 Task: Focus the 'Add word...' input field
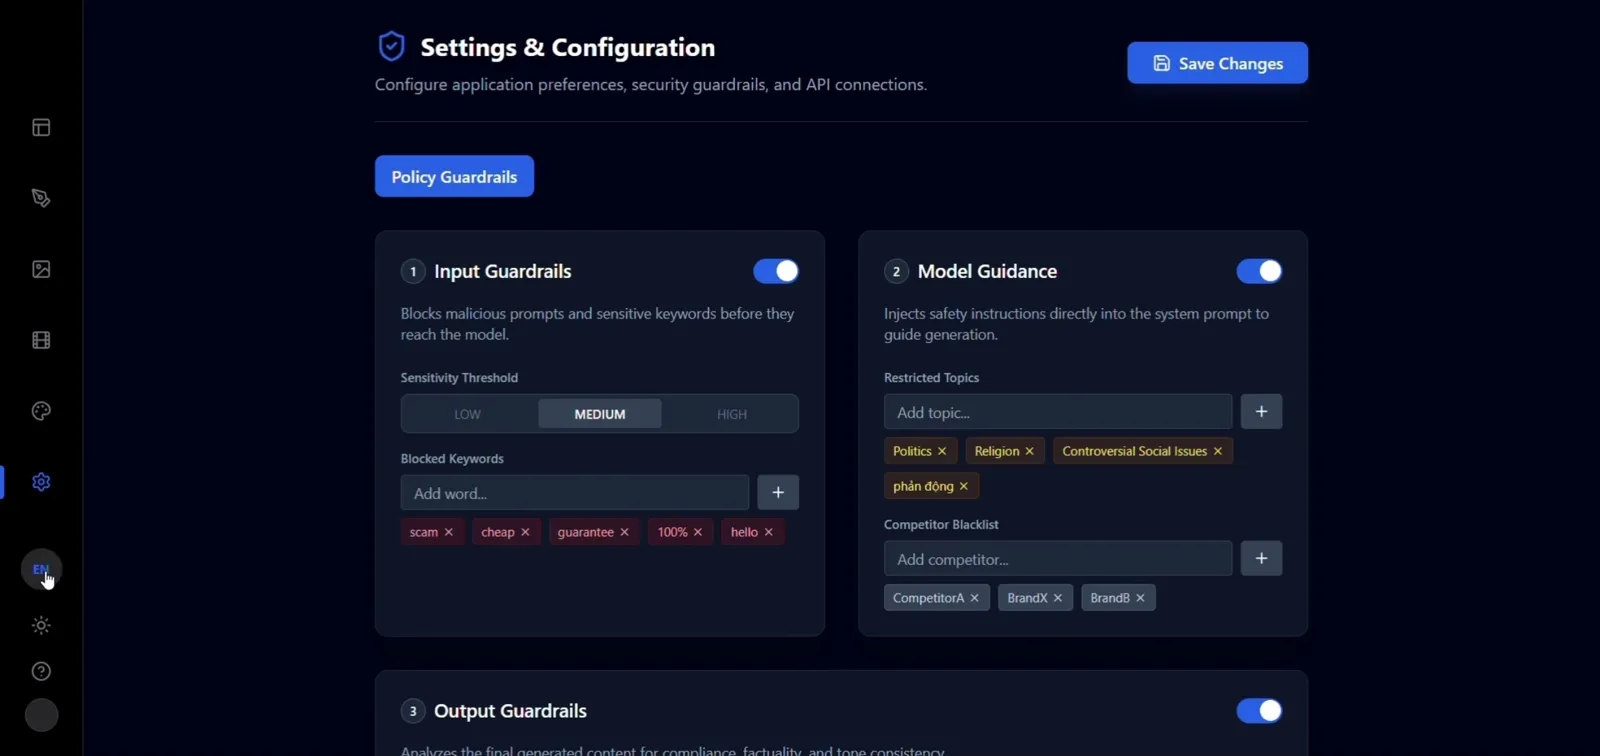tap(575, 492)
